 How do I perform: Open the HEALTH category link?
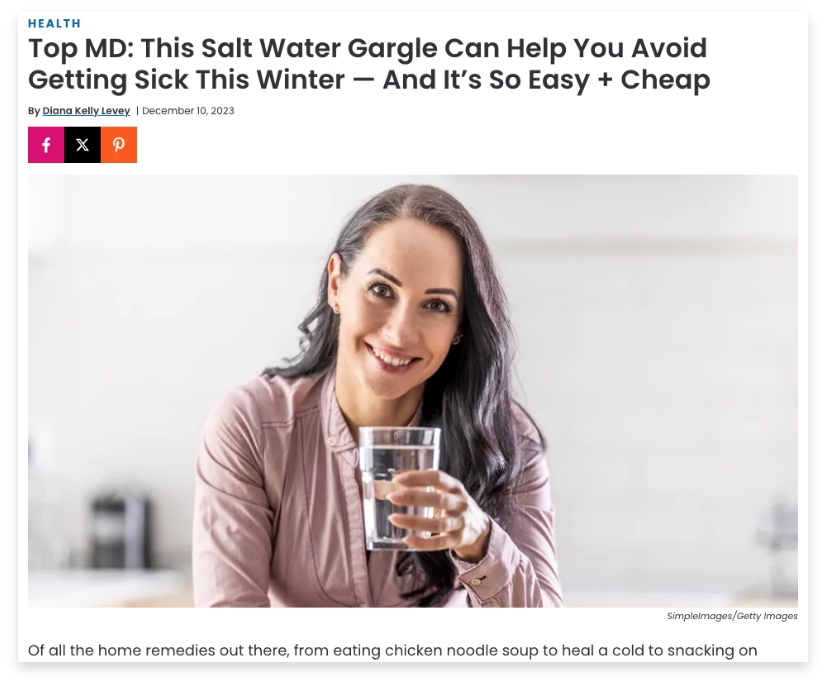click(54, 23)
